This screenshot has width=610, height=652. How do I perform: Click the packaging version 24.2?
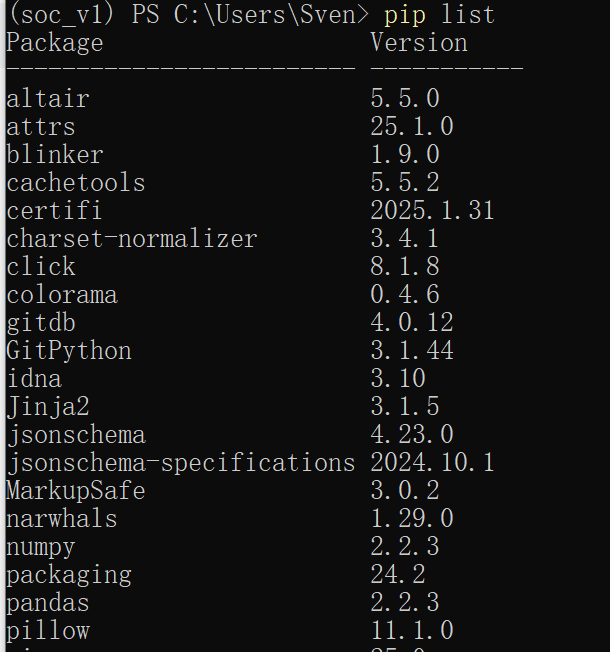click(x=398, y=575)
